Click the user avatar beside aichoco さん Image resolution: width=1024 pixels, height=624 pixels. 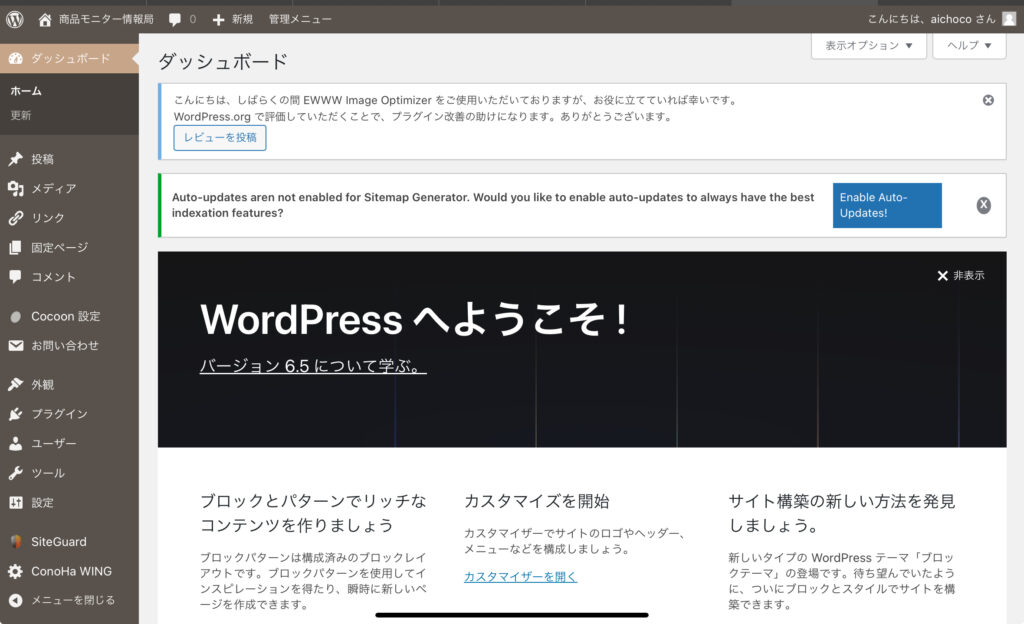click(1009, 19)
